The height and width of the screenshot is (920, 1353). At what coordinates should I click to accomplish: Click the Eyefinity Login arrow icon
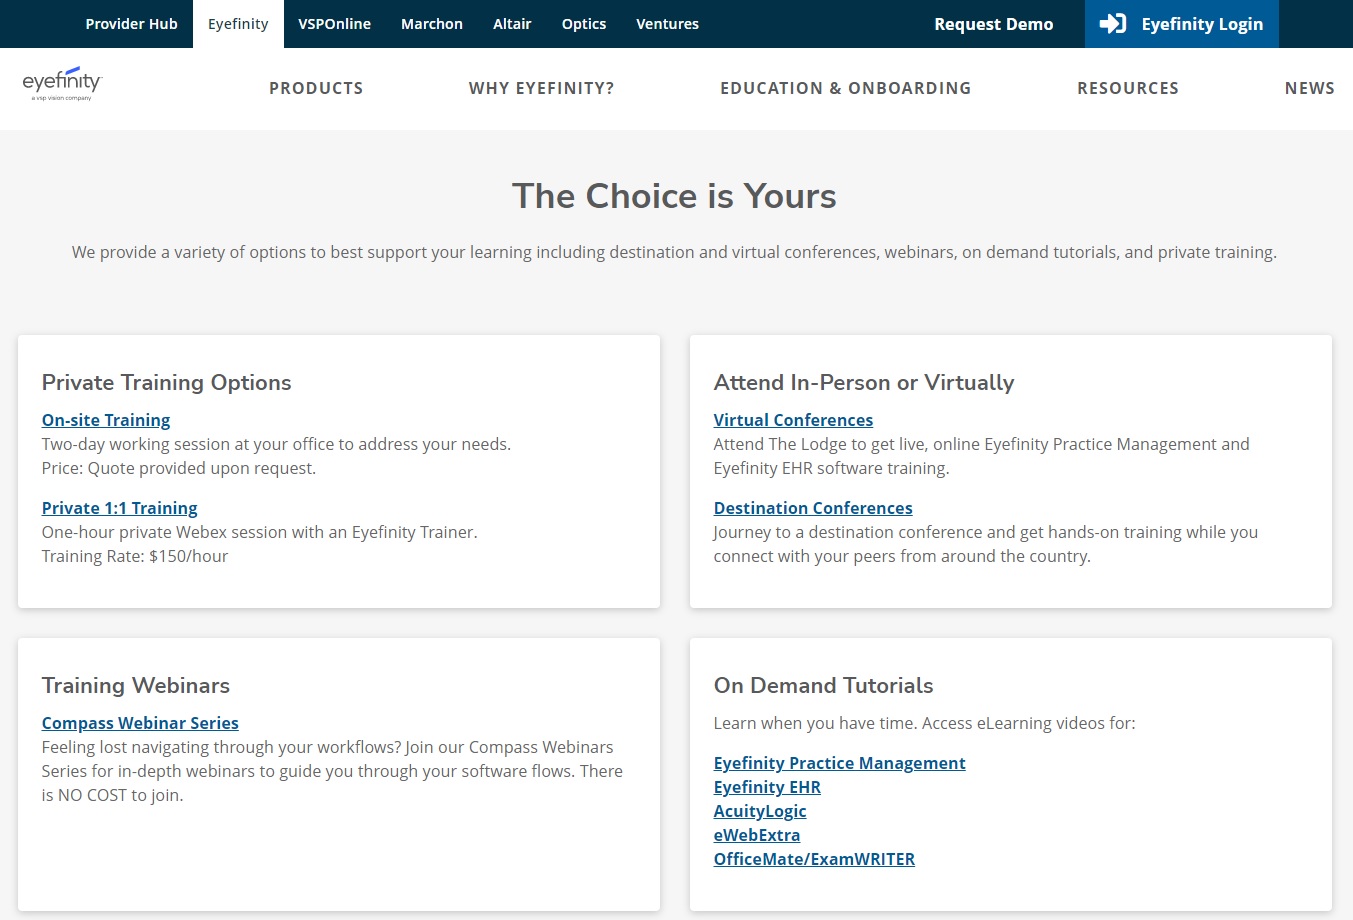click(x=1112, y=24)
